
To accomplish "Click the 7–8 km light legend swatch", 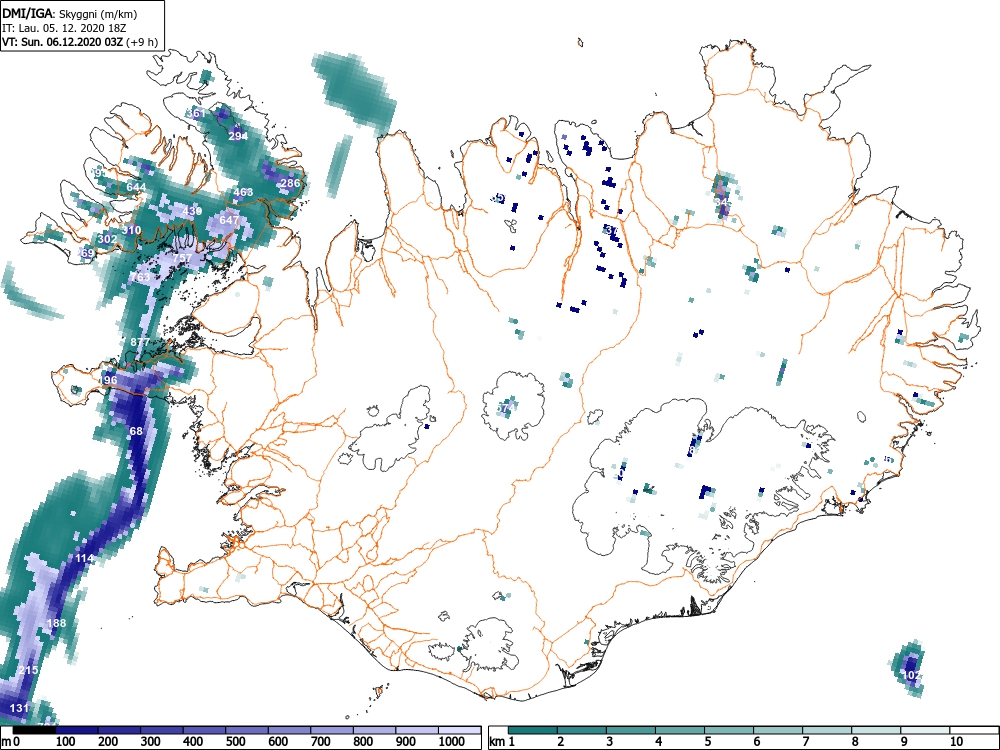I will [x=827, y=730].
